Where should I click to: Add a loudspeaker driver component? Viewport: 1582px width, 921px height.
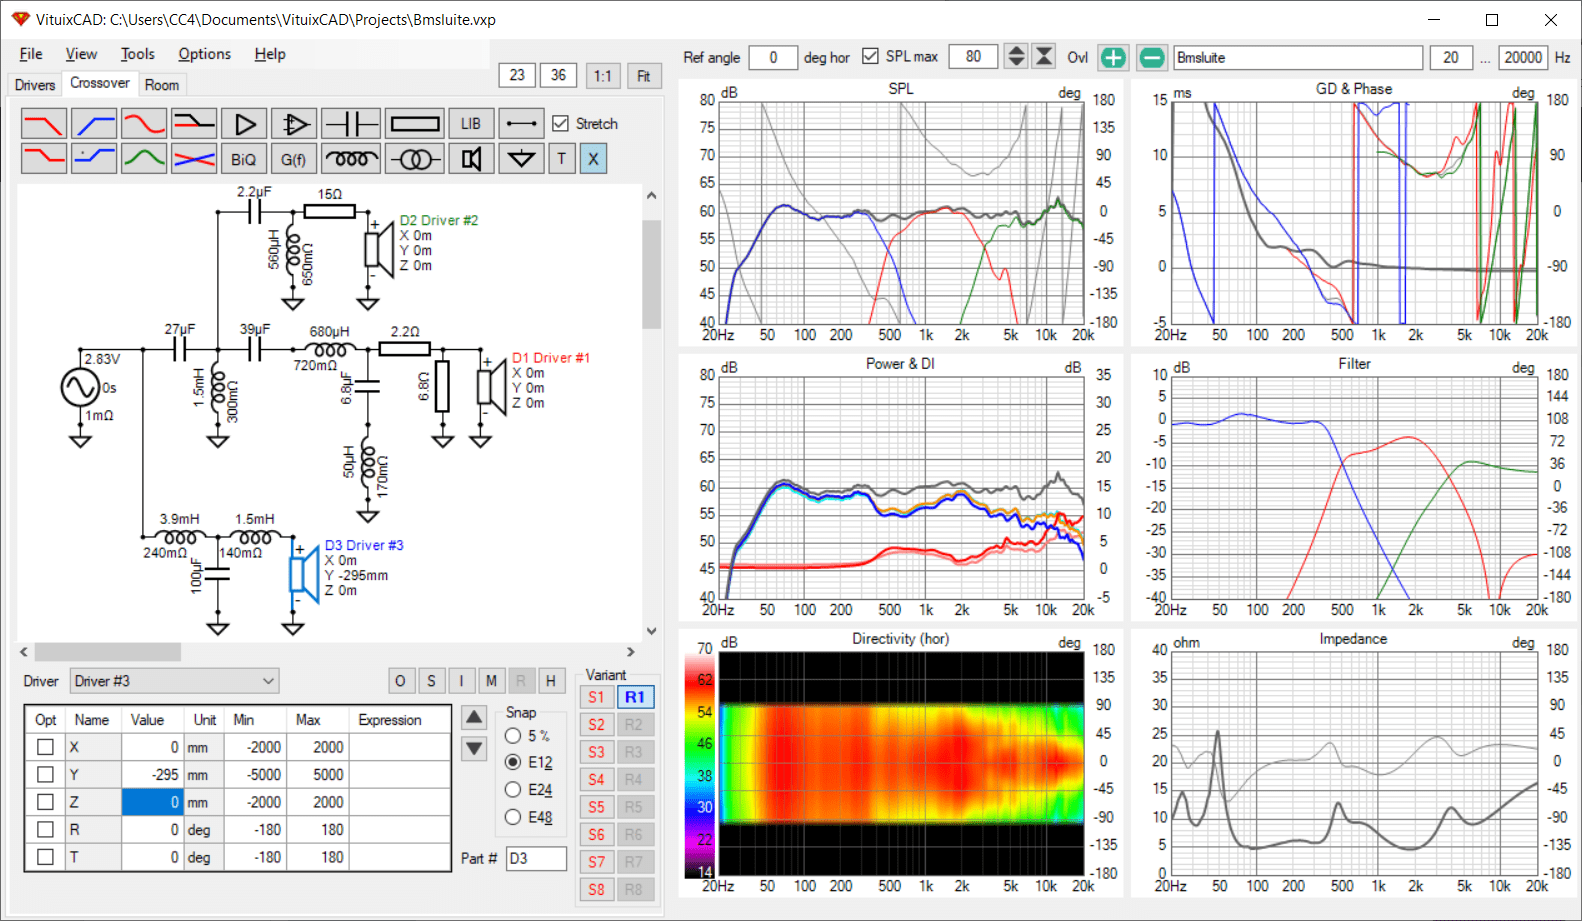pos(471,158)
